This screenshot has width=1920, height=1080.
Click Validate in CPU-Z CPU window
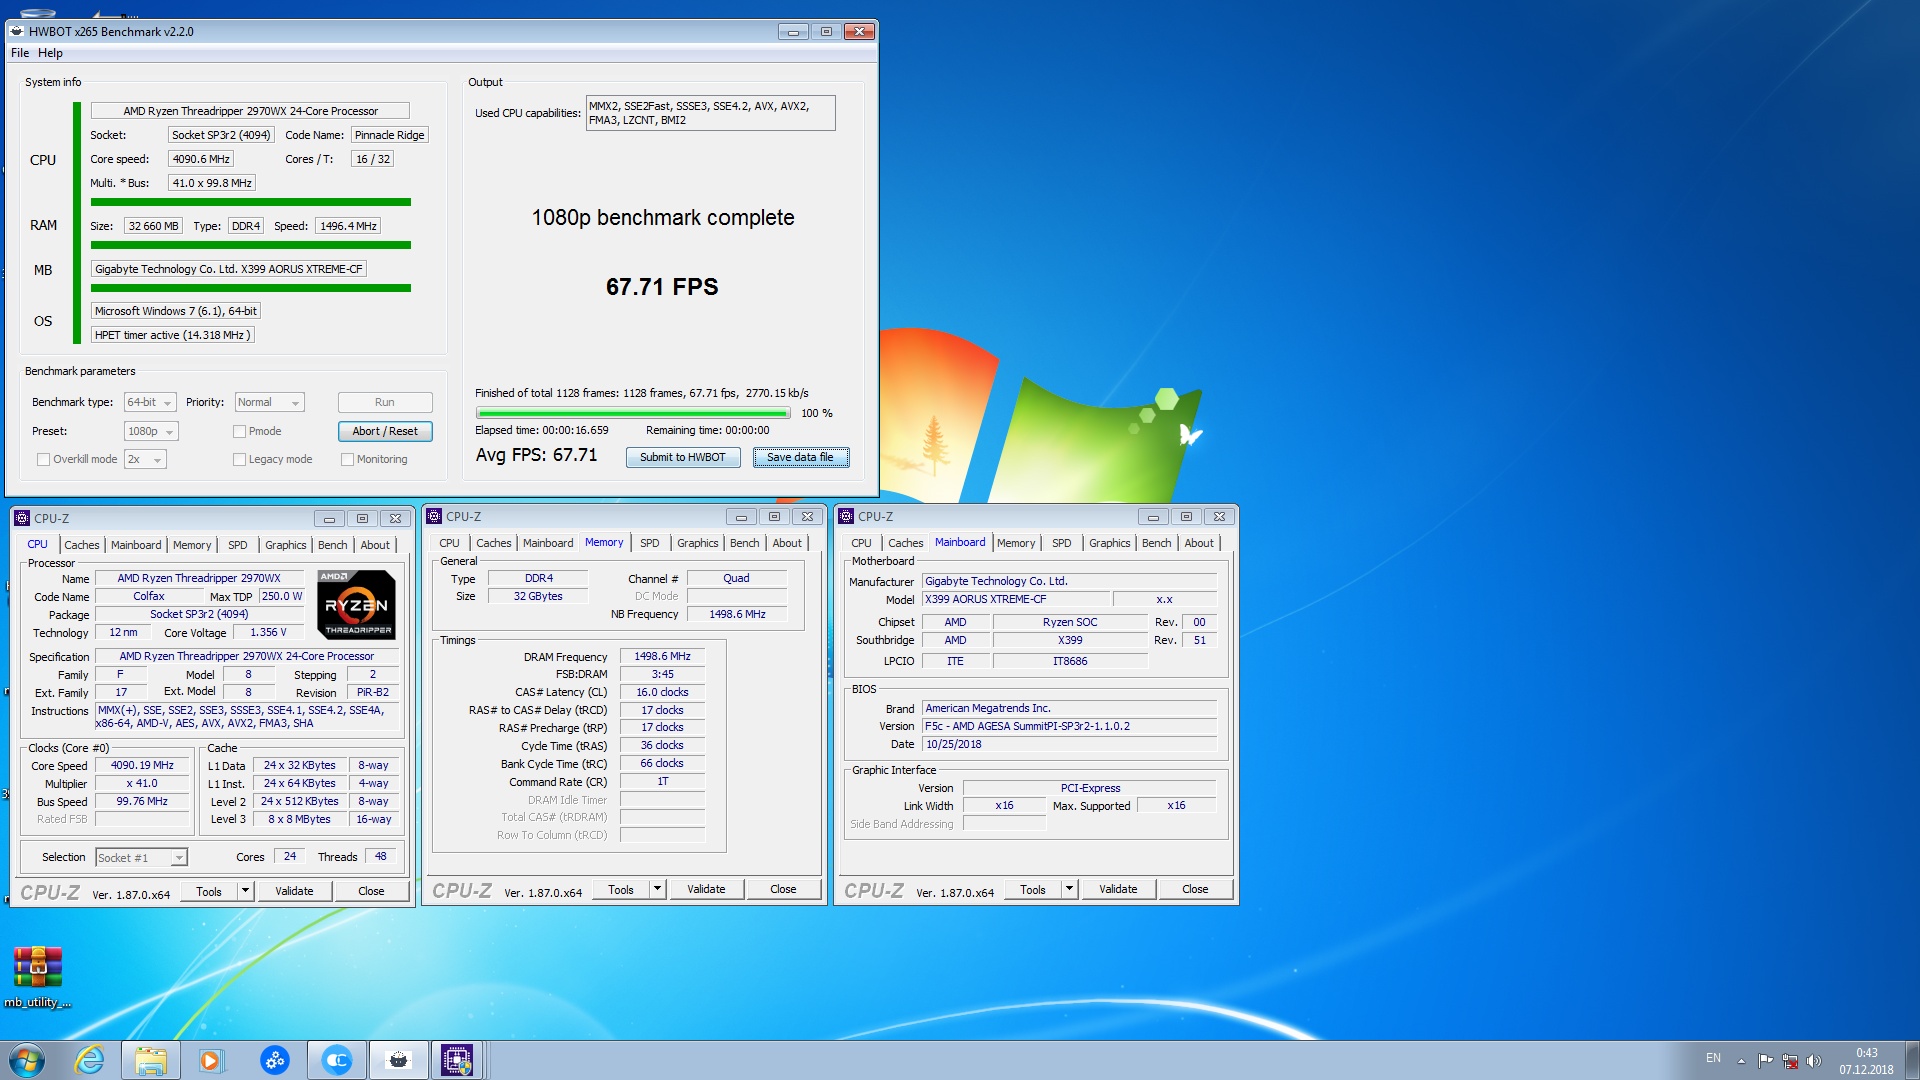[x=294, y=891]
